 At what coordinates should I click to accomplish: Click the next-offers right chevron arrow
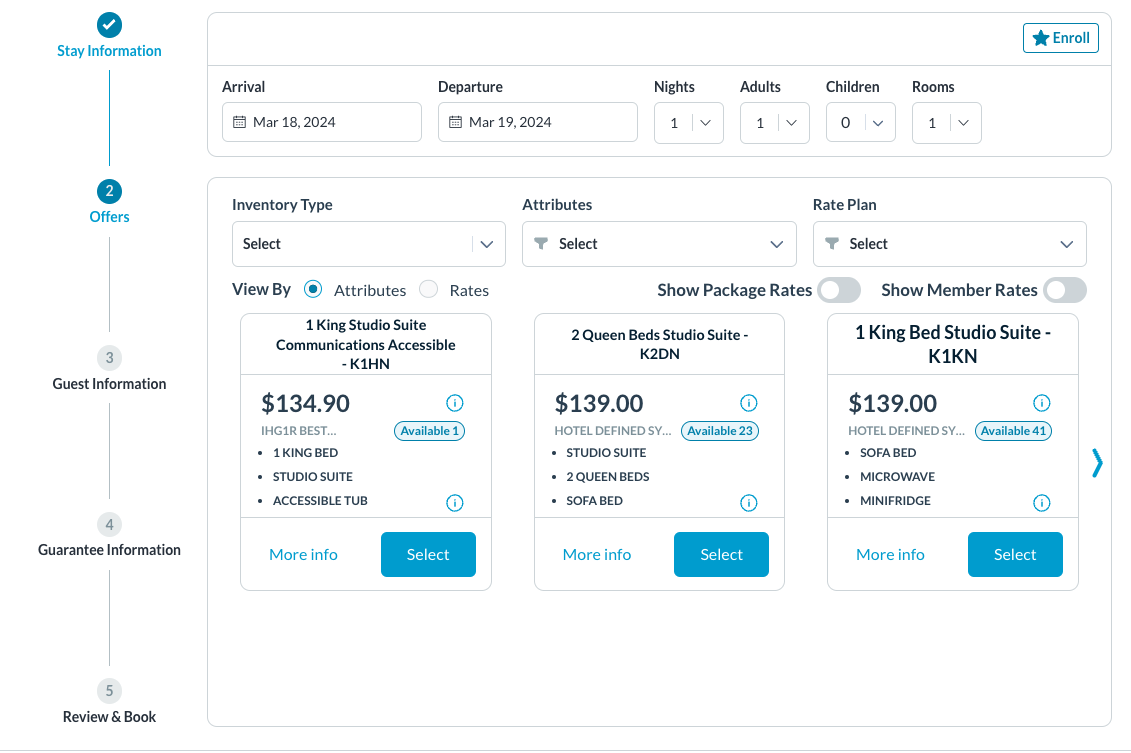pos(1097,462)
